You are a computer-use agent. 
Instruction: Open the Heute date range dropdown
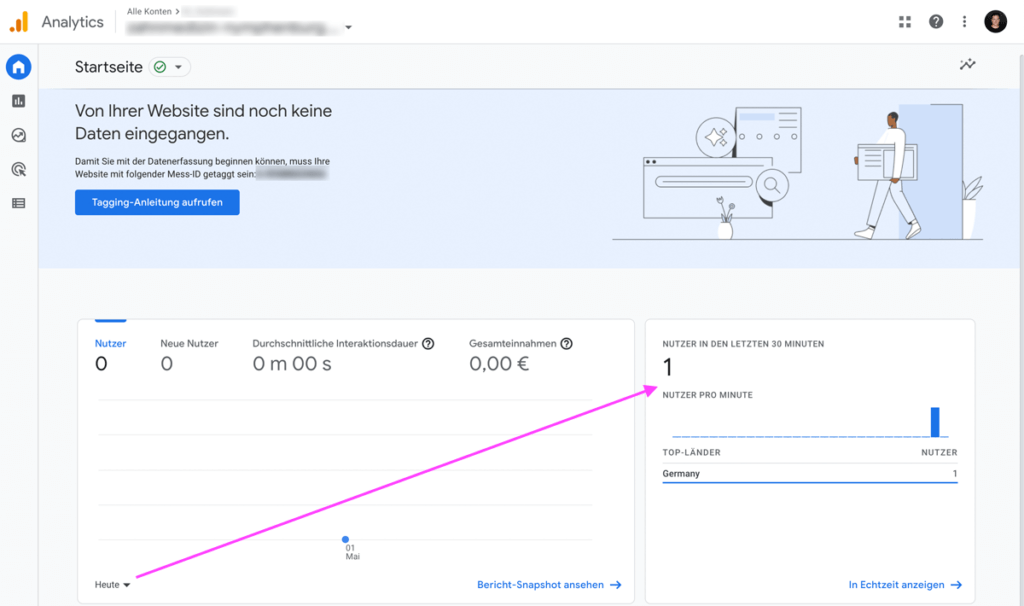point(113,585)
